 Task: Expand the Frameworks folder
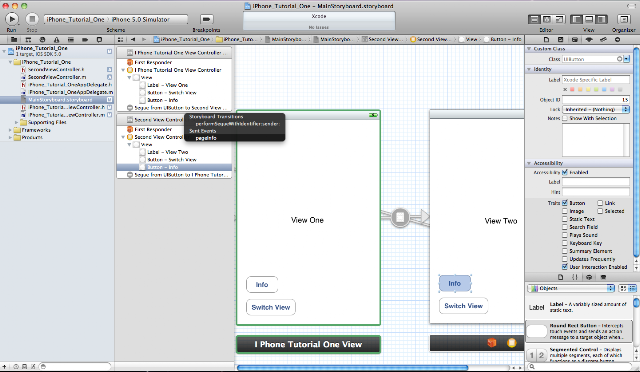coord(10,130)
